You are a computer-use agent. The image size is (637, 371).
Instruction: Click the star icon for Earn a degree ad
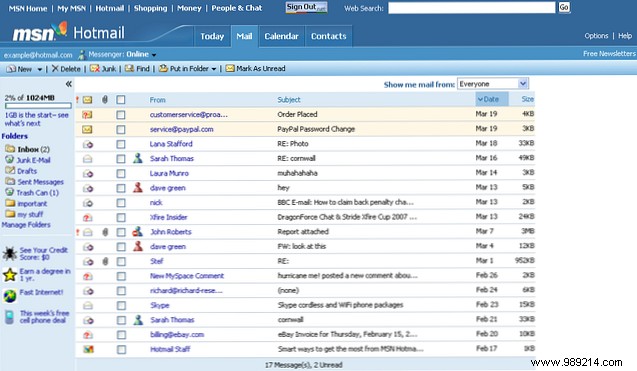10,275
